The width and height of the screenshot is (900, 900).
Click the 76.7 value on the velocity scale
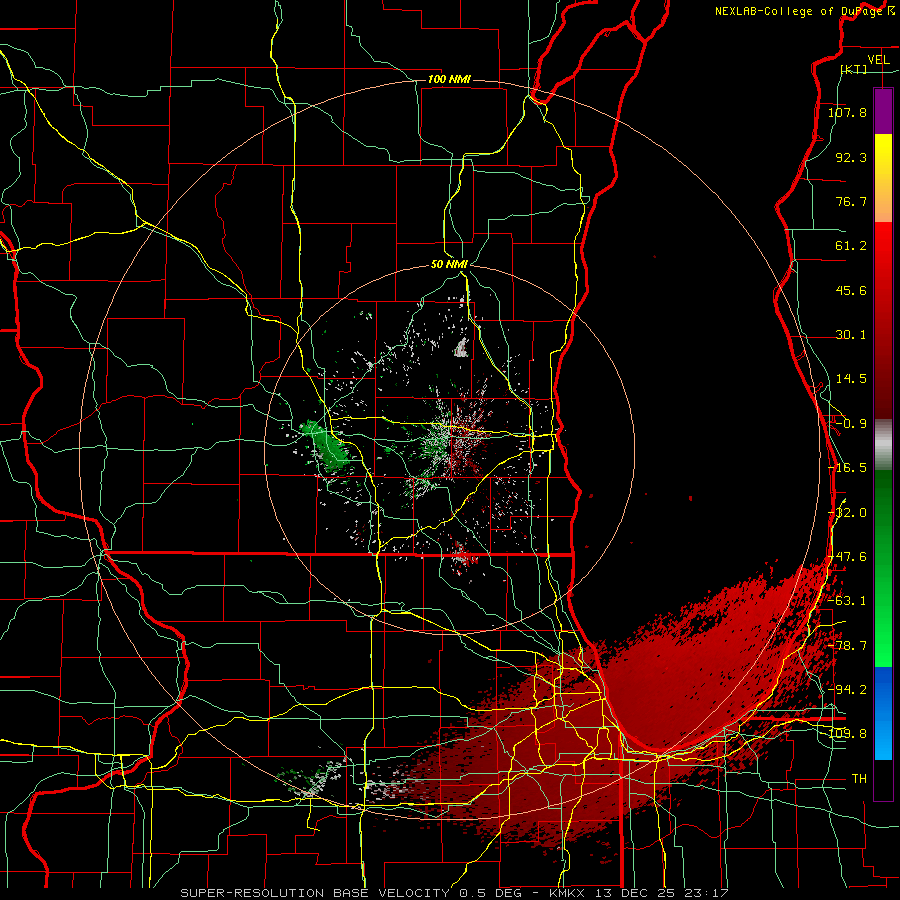click(x=851, y=201)
